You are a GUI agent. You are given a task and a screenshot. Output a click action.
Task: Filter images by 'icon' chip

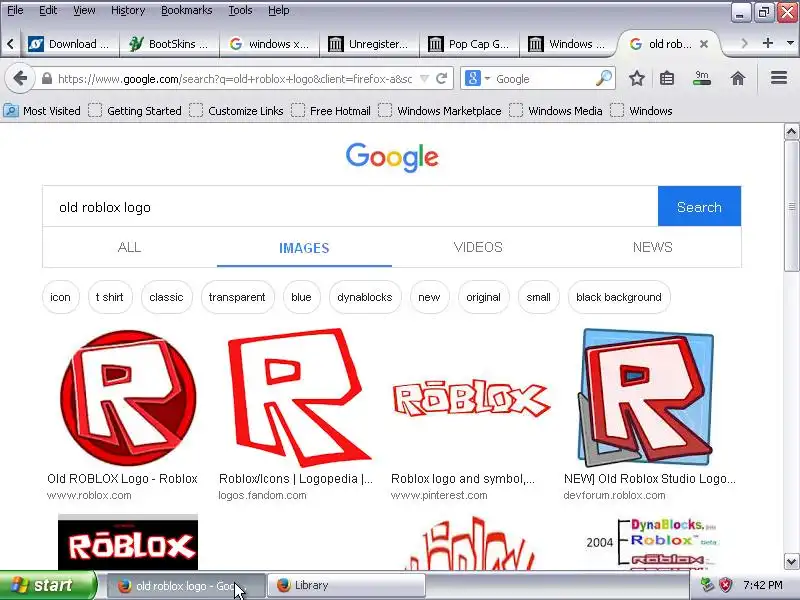(x=60, y=297)
